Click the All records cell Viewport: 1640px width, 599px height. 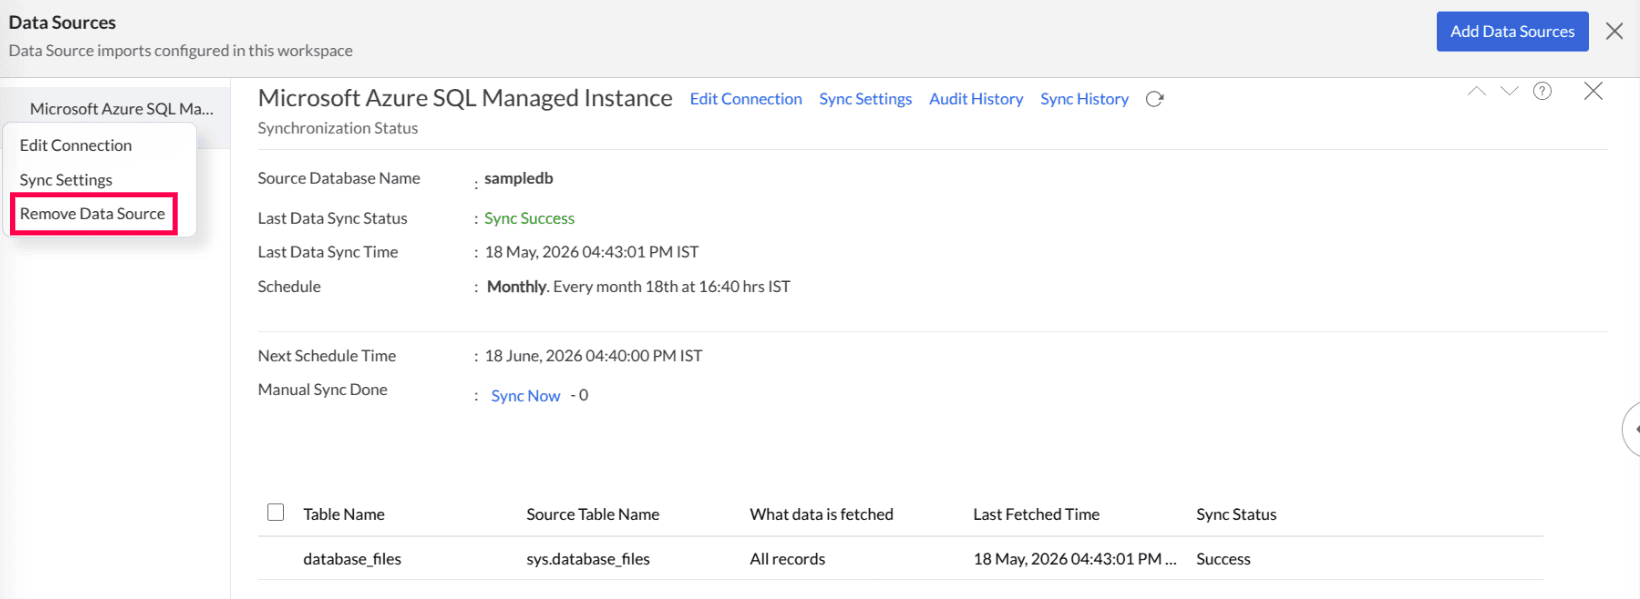click(x=788, y=559)
